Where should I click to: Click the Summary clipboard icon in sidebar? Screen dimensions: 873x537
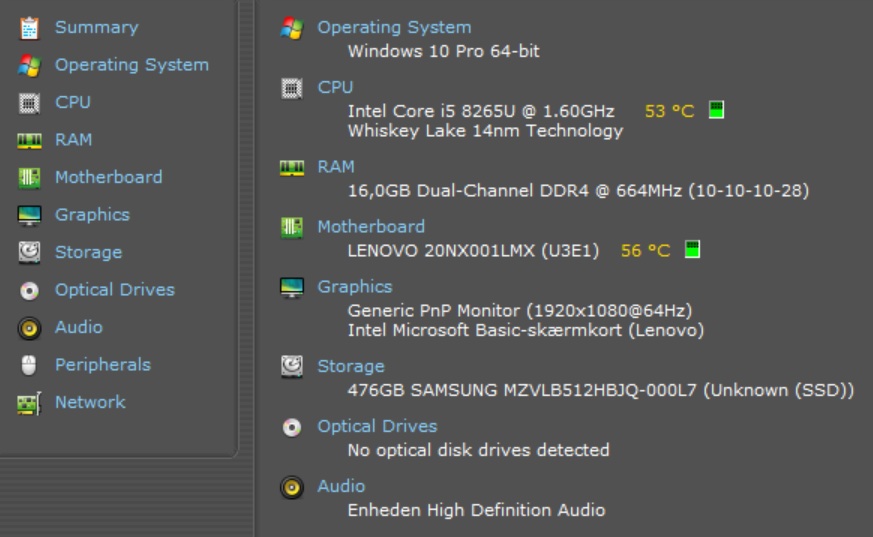click(29, 28)
